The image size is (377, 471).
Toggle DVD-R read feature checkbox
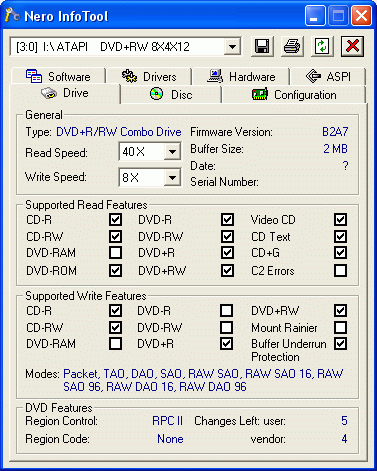[227, 220]
